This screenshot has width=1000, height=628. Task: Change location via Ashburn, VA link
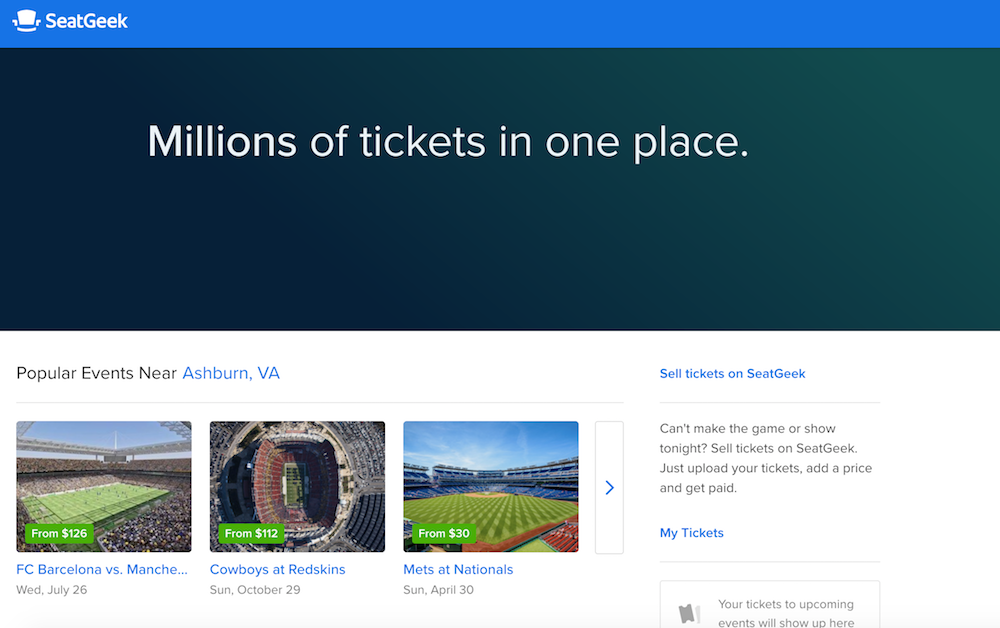pos(231,373)
